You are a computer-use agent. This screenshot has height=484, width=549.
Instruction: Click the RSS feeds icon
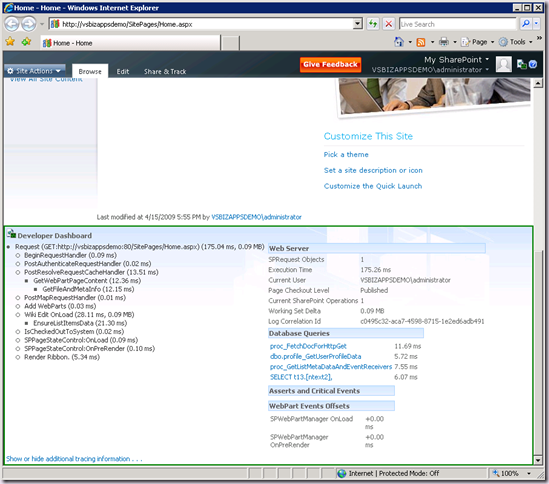pyautogui.click(x=421, y=42)
